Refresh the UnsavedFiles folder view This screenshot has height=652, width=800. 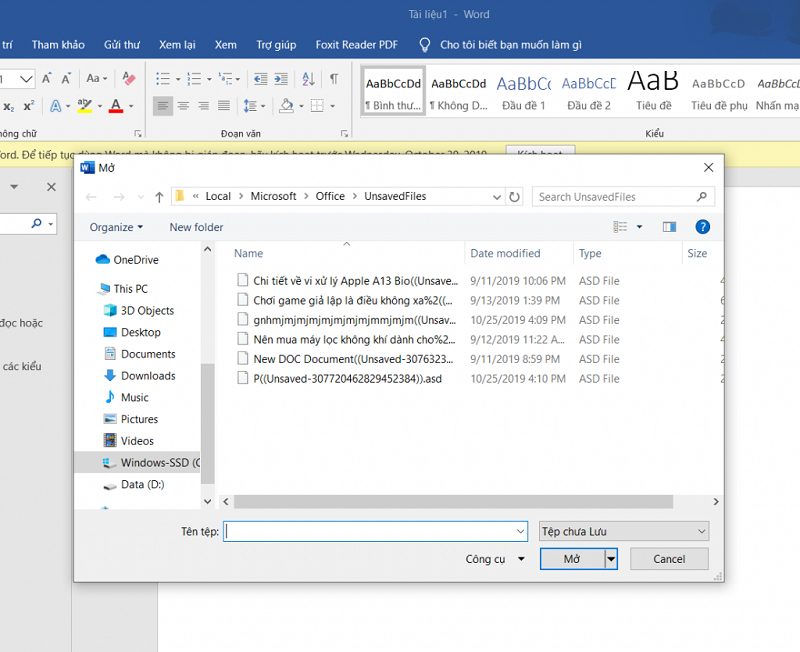[514, 196]
